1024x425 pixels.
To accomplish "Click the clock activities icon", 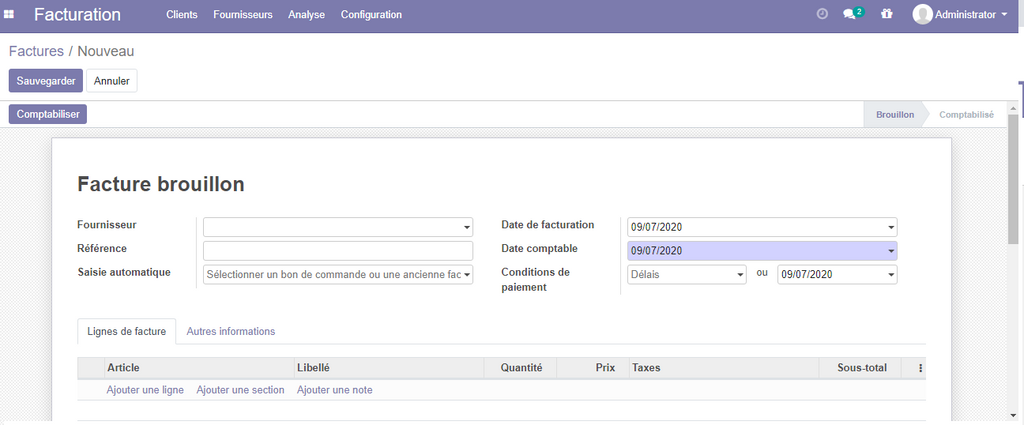I will click(x=822, y=15).
